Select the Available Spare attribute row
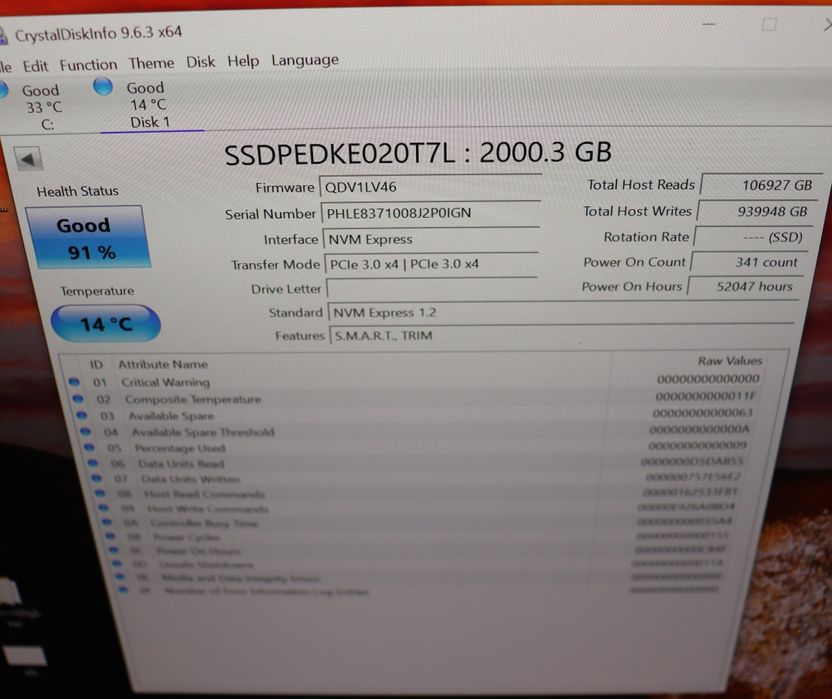Viewport: 832px width, 699px height. [417, 415]
